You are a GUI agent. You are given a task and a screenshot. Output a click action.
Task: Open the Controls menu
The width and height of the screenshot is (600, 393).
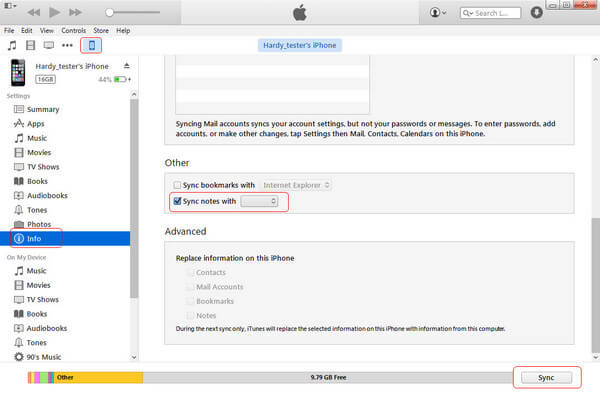pyautogui.click(x=73, y=31)
